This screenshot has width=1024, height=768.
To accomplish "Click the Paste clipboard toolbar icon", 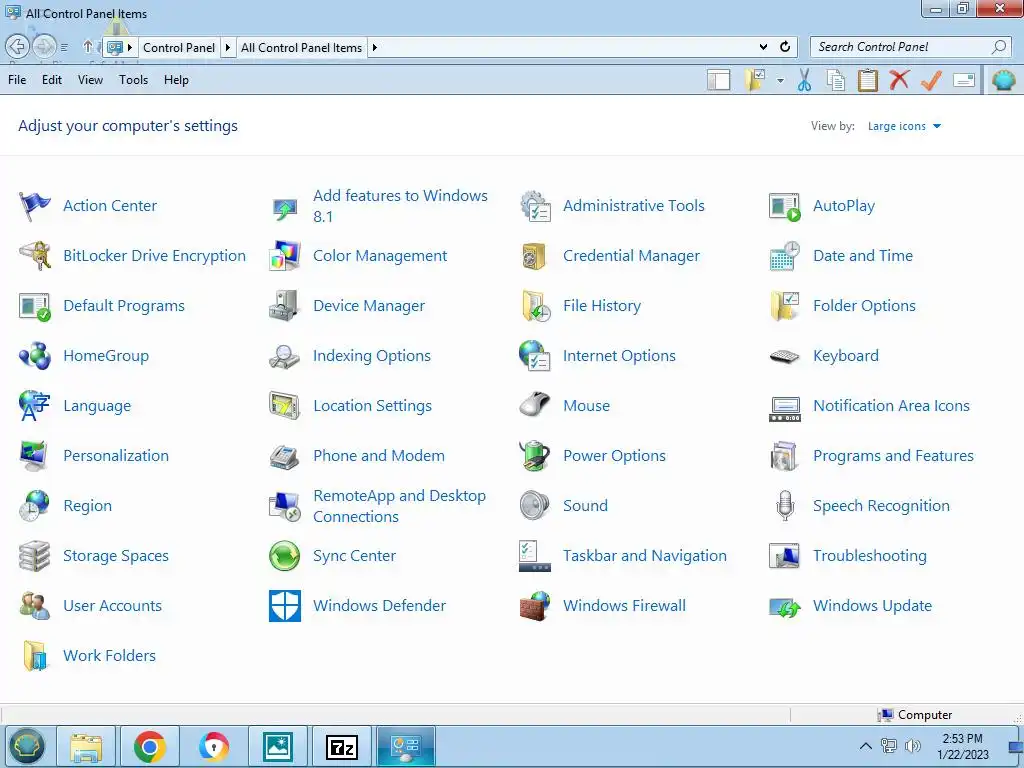I will [867, 80].
